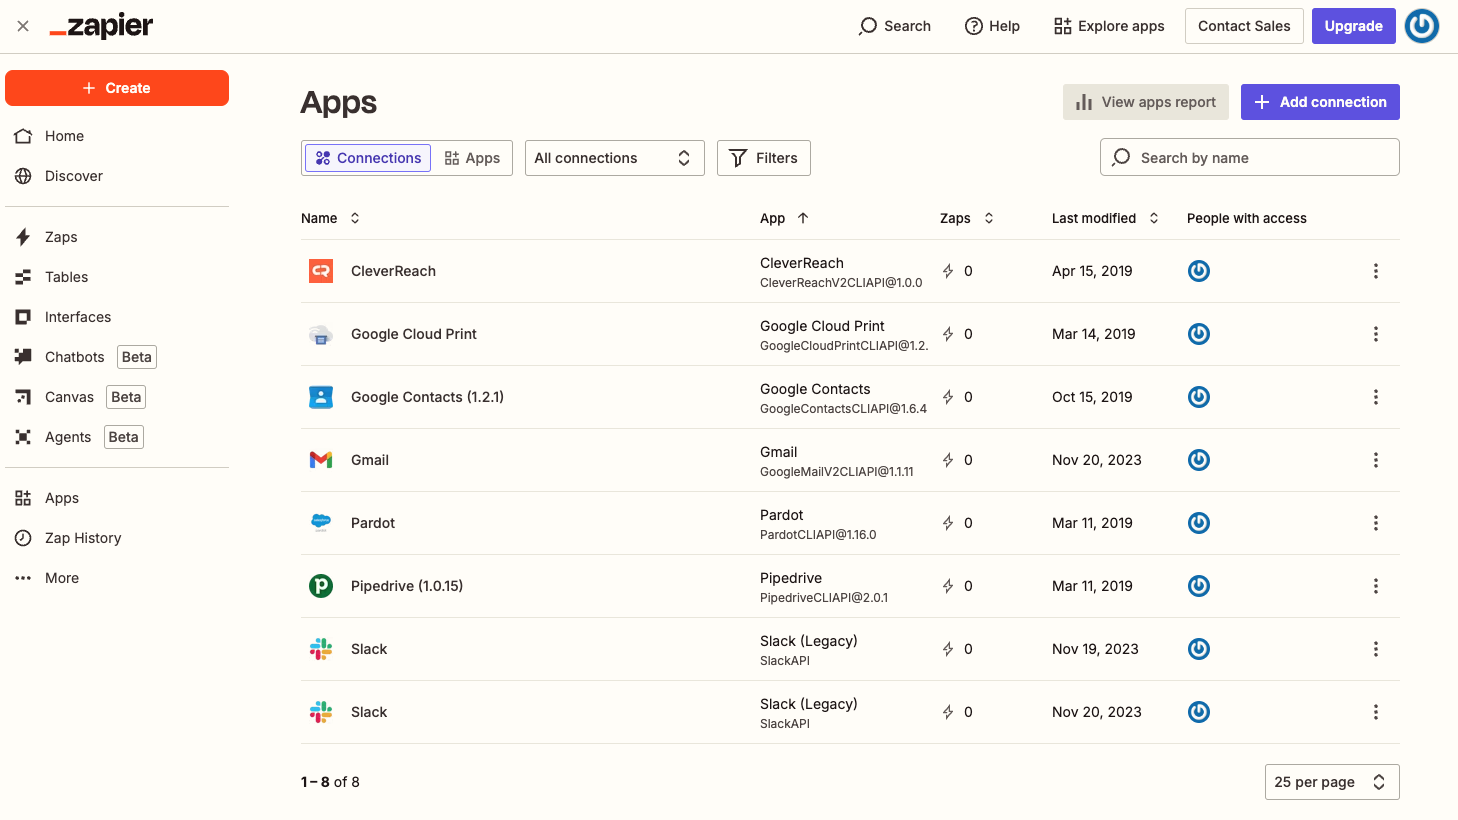Sort by Zaps column
Viewport: 1458px width, 820px height.
click(967, 218)
